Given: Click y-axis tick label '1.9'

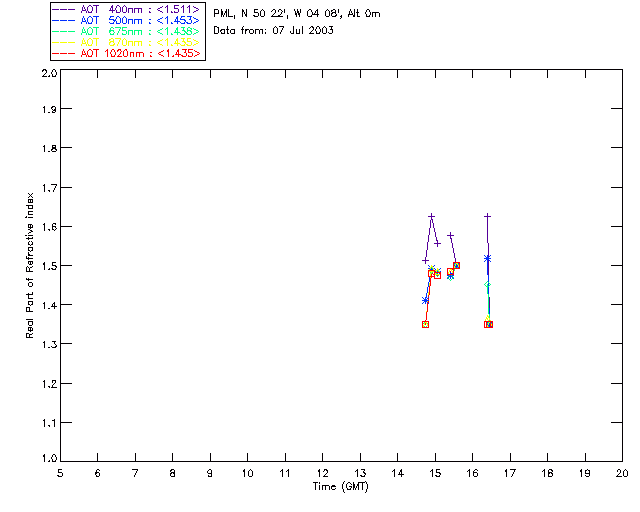Looking at the screenshot, I should (49, 109).
